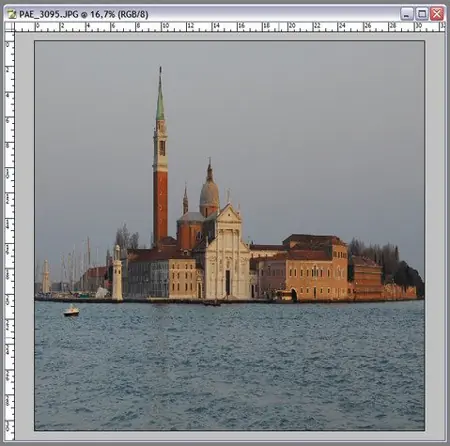
Task: Click the 20 mark on the horizontal ruler
Action: click(x=292, y=26)
